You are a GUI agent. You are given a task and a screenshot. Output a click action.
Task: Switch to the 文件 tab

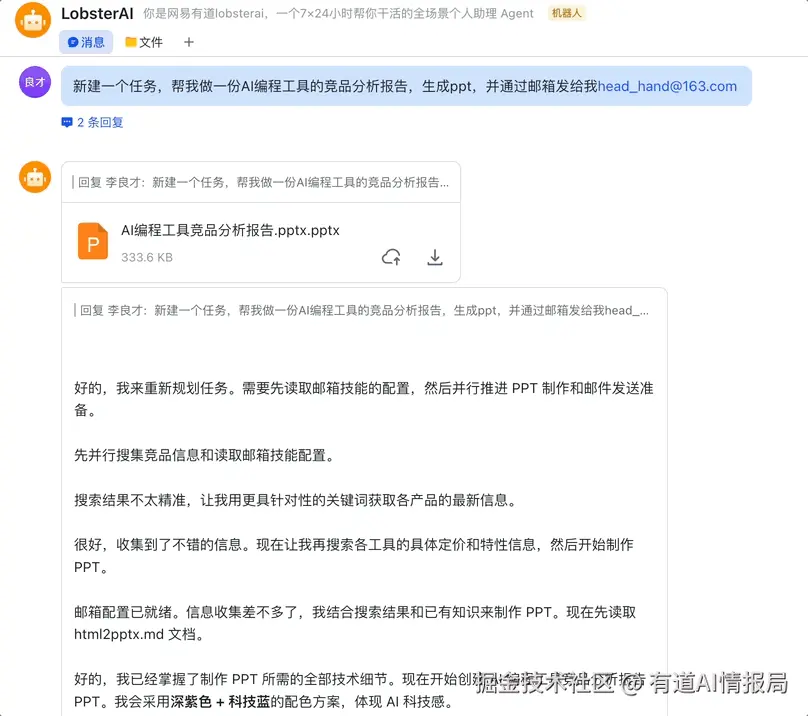click(x=142, y=41)
